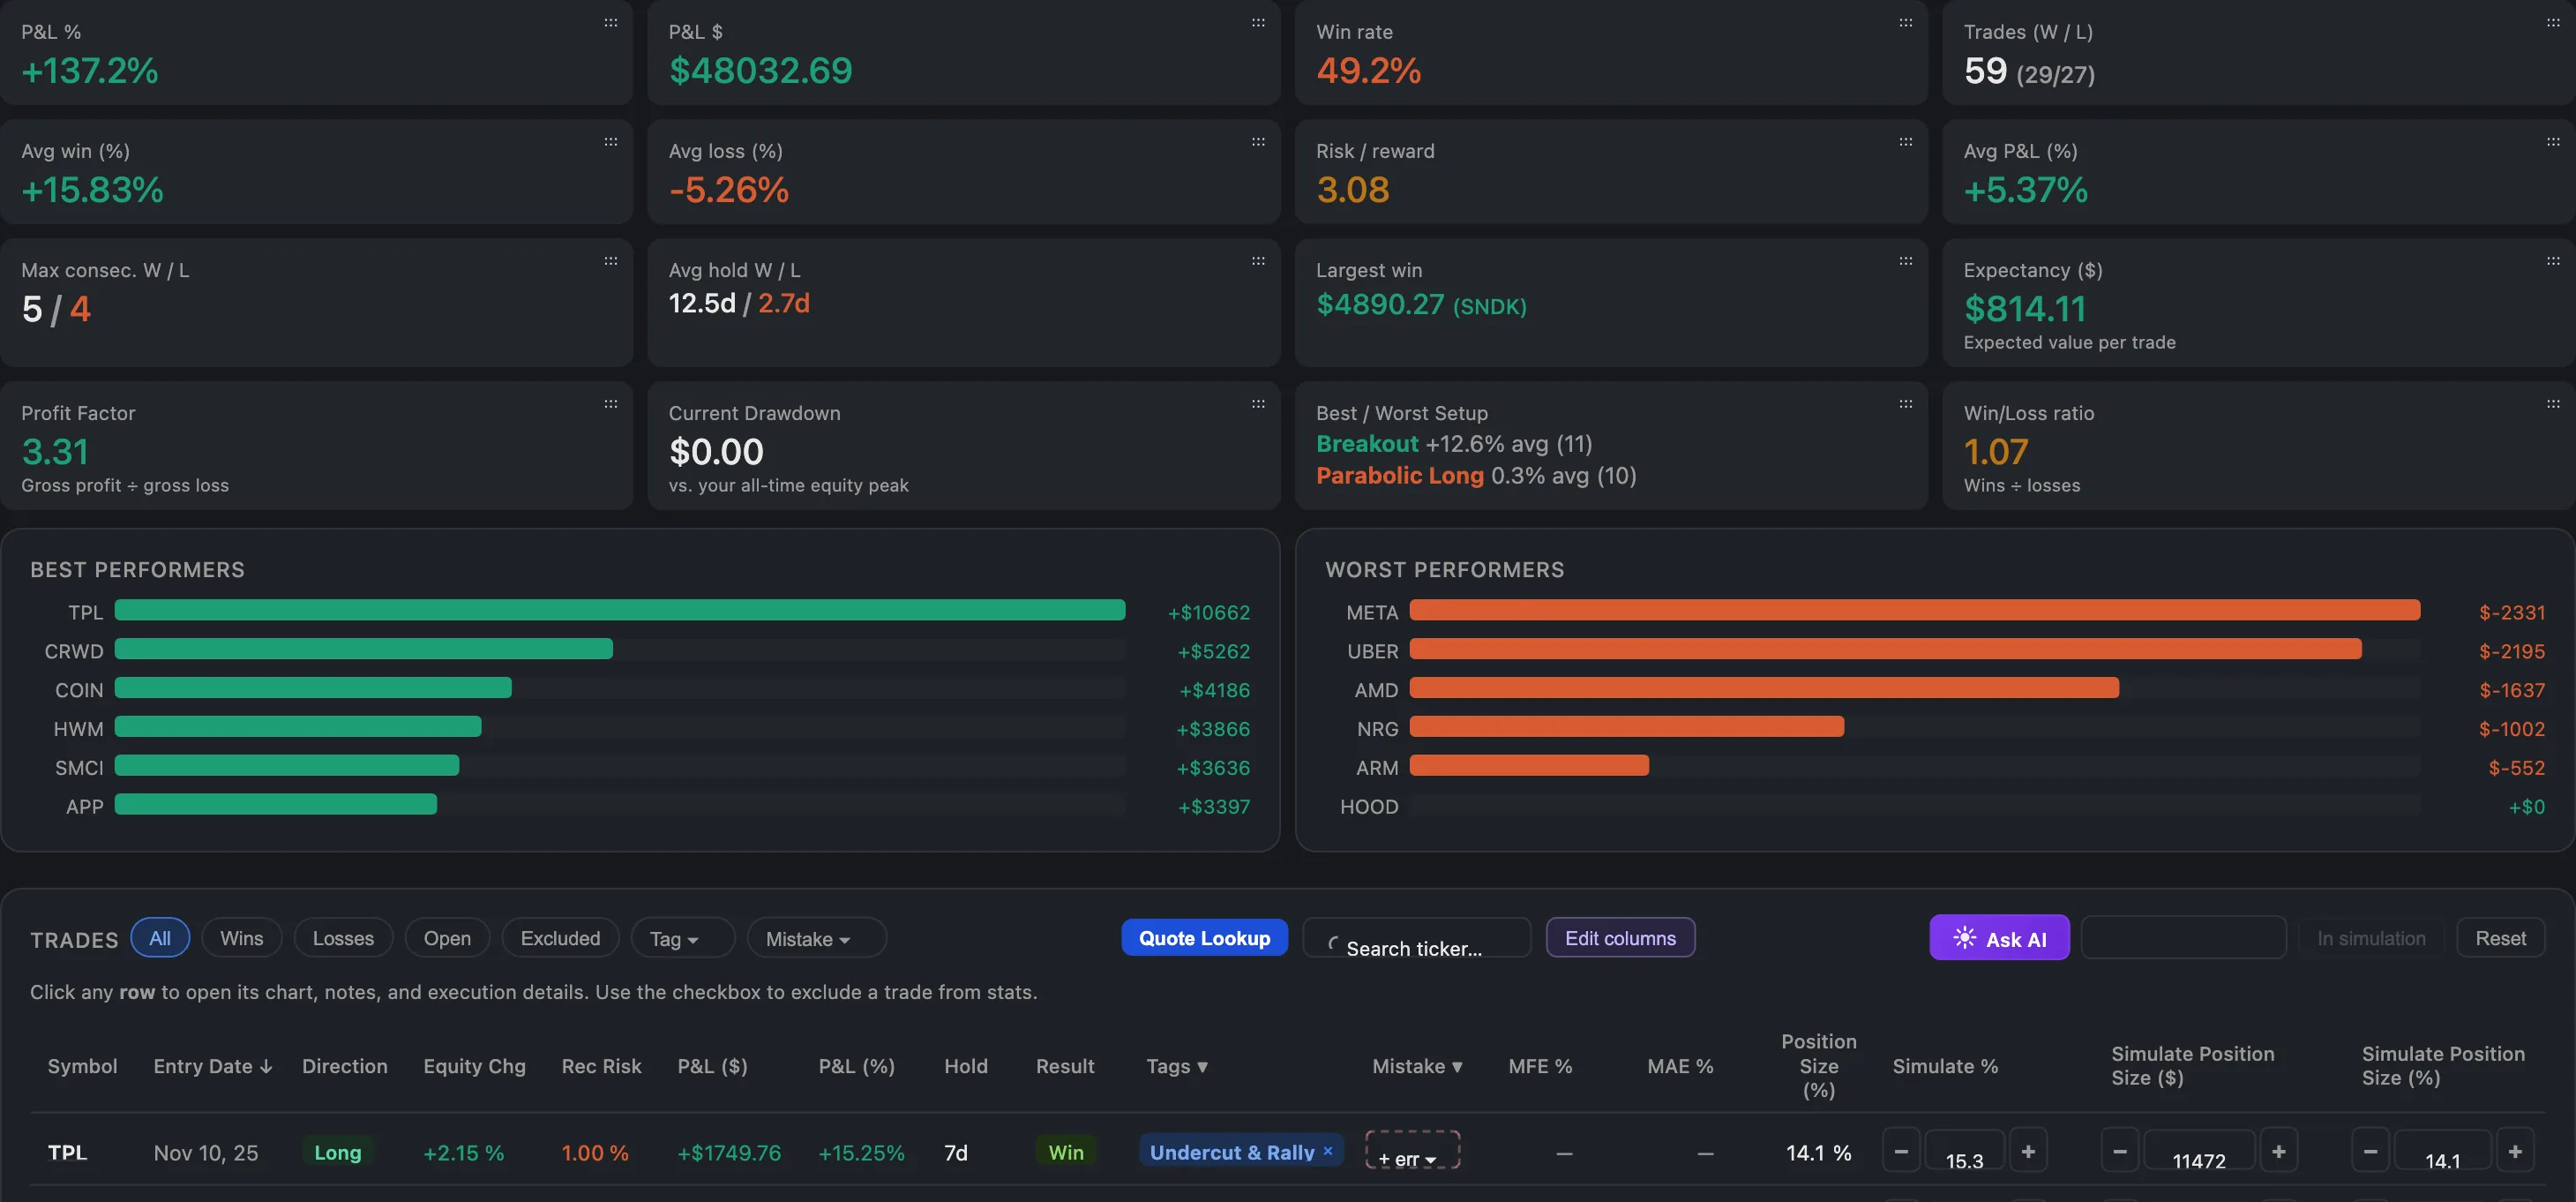2576x1202 pixels.
Task: Filter trades by Losses
Action: coord(343,938)
